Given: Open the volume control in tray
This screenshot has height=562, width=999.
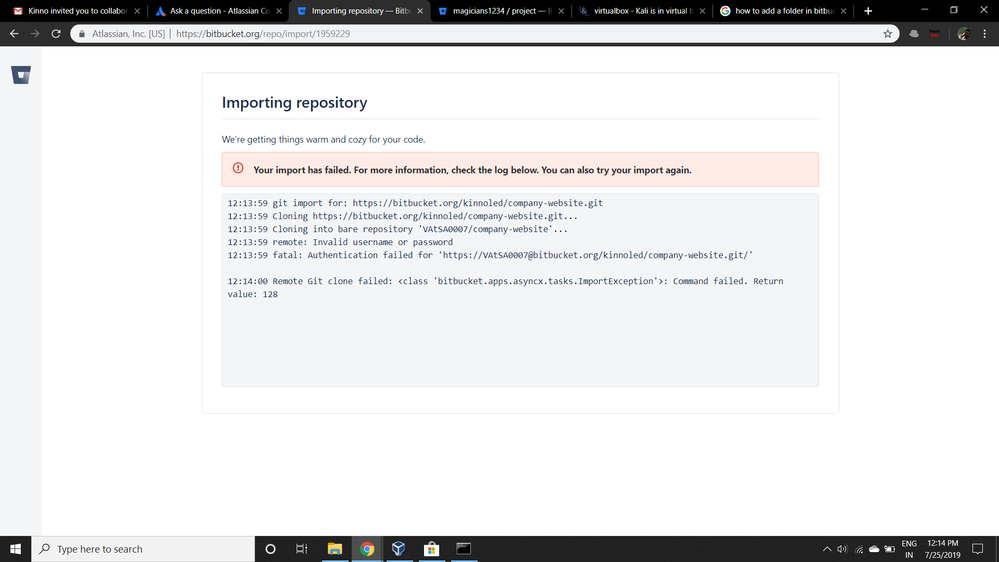Looking at the screenshot, I should coord(842,549).
